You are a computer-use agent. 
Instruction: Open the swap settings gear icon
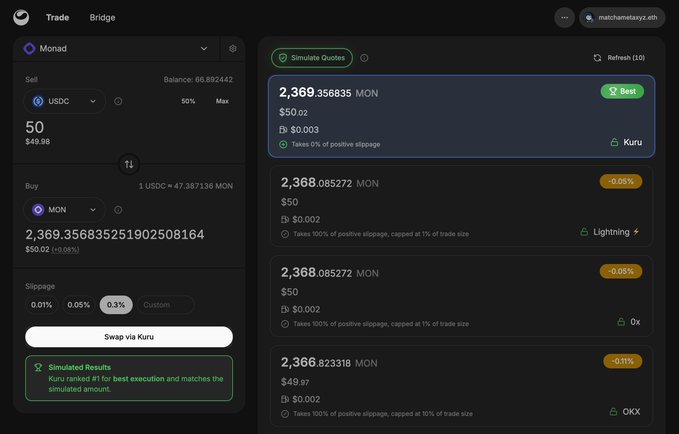pyautogui.click(x=233, y=49)
